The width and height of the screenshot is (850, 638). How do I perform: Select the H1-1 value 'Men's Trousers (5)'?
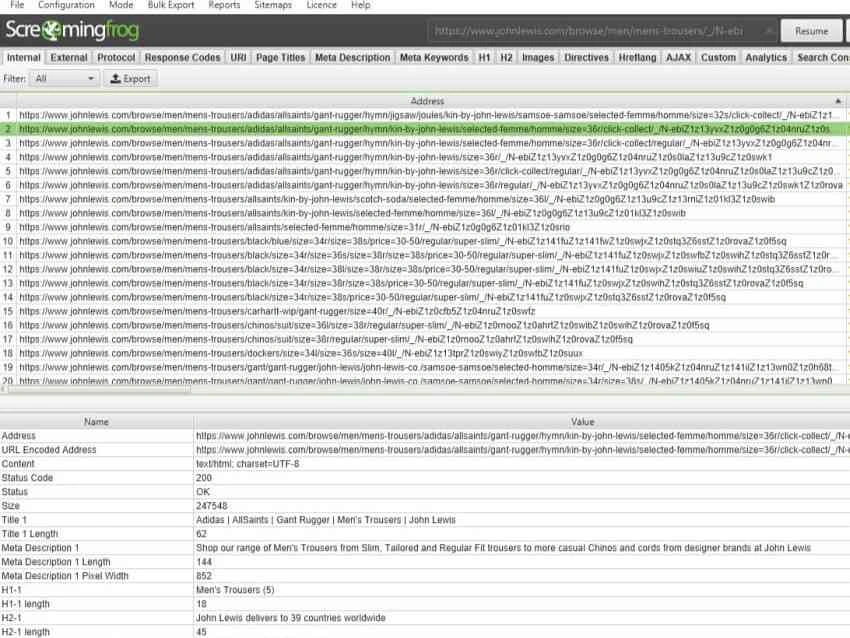235,590
